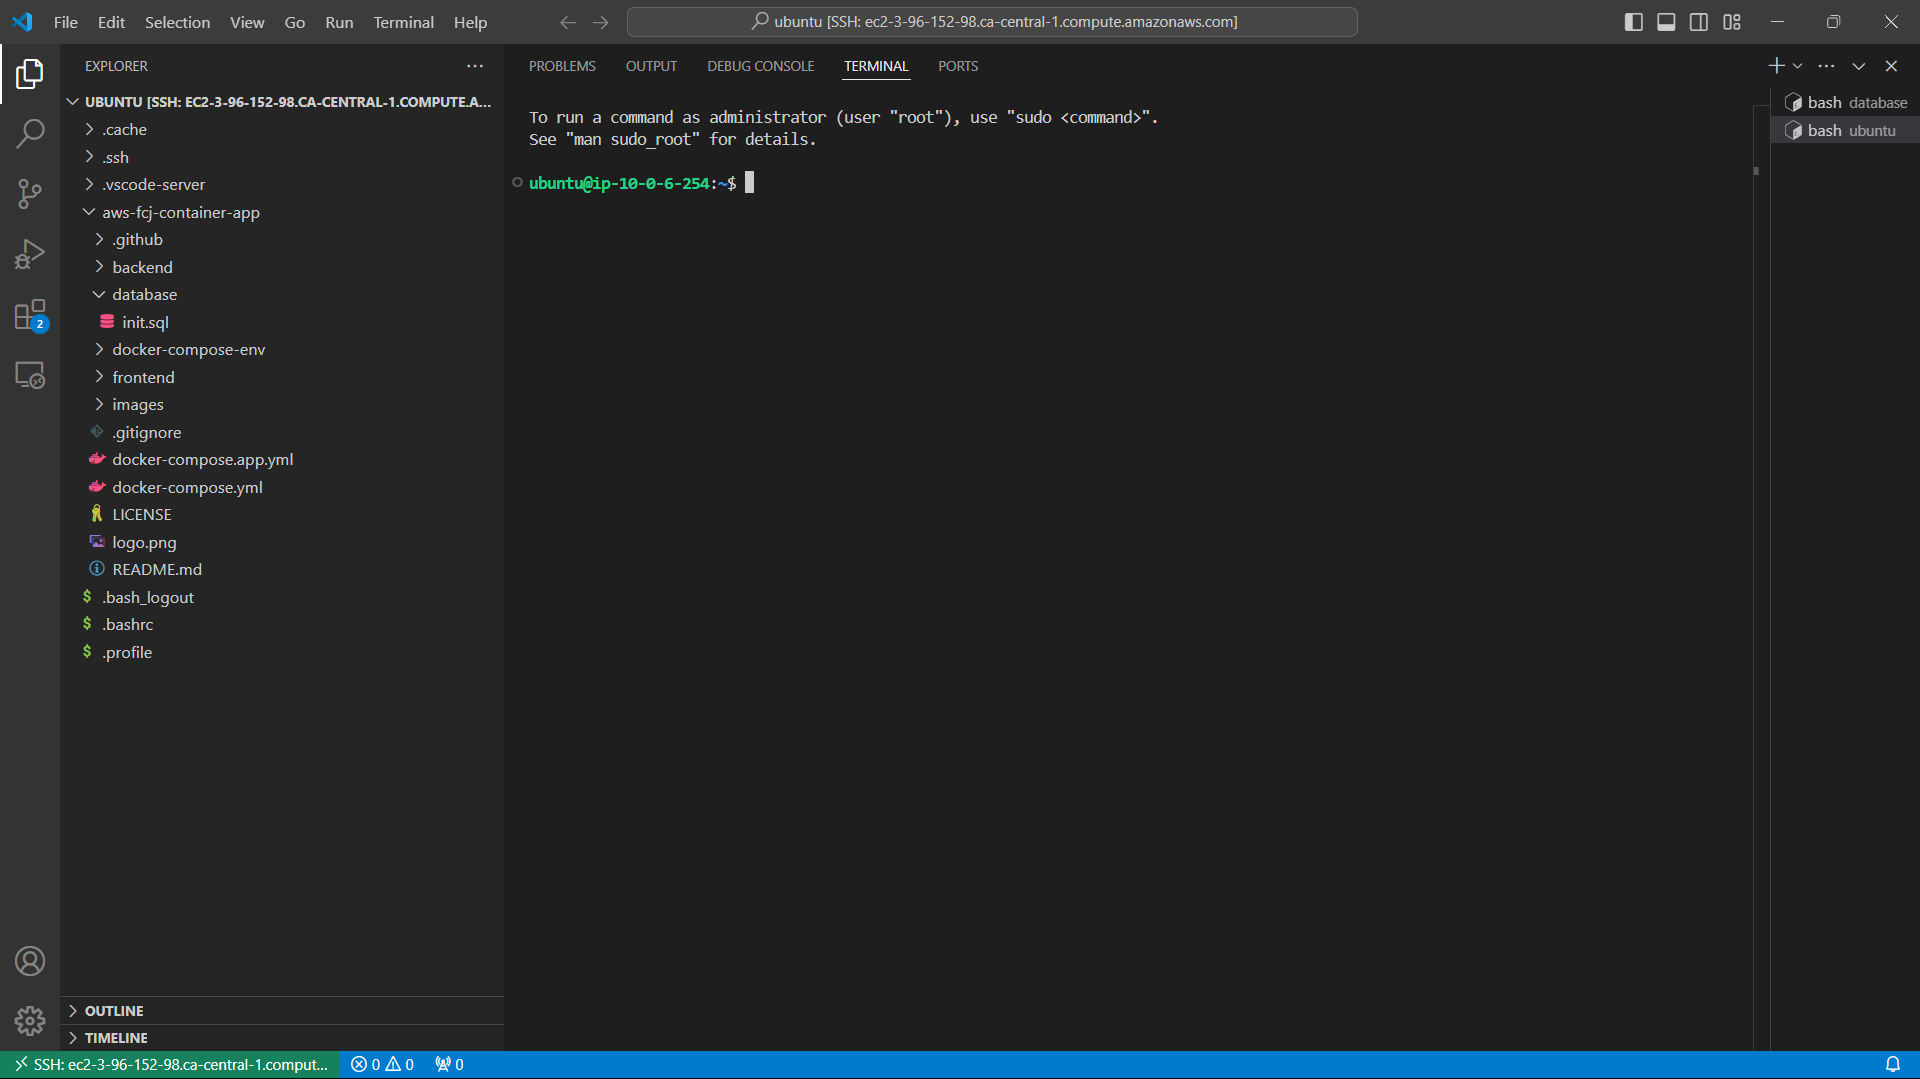Toggle the primary side bar layout icon
This screenshot has width=1920, height=1079.
[x=1633, y=22]
